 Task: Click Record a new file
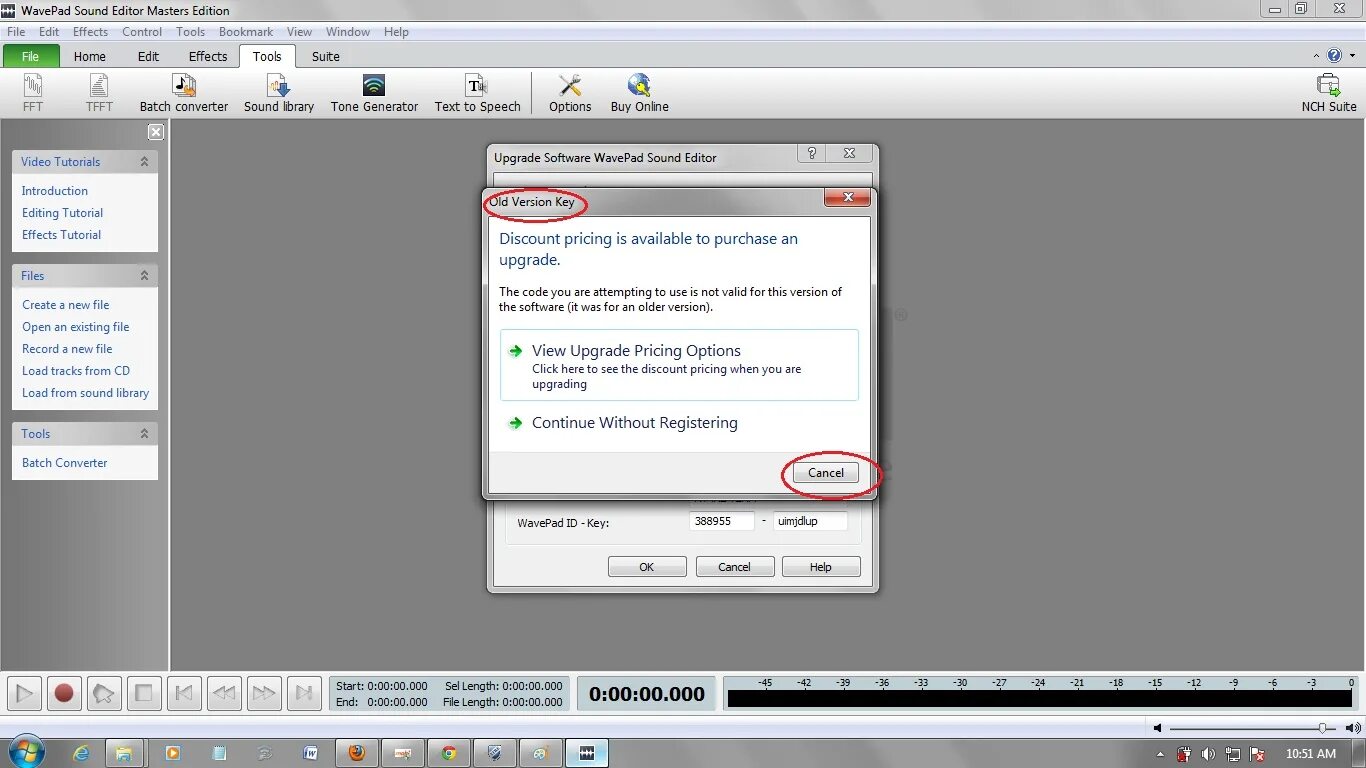pyautogui.click(x=67, y=349)
